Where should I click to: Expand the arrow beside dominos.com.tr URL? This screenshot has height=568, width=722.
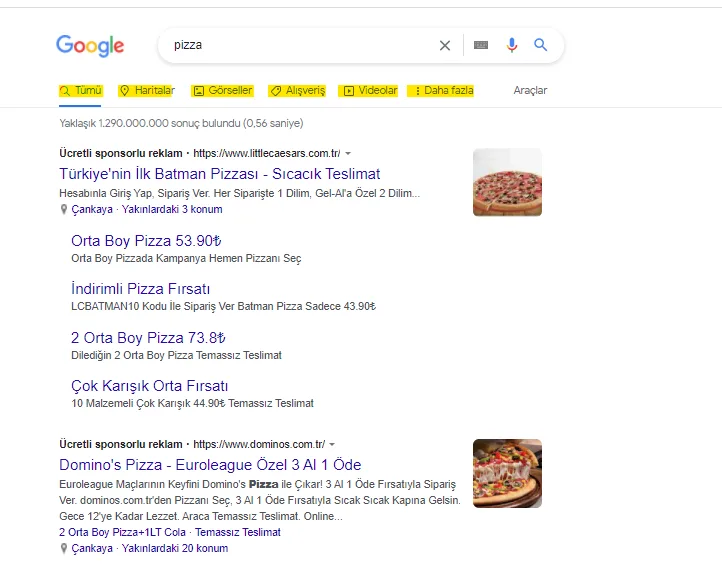coord(332,445)
